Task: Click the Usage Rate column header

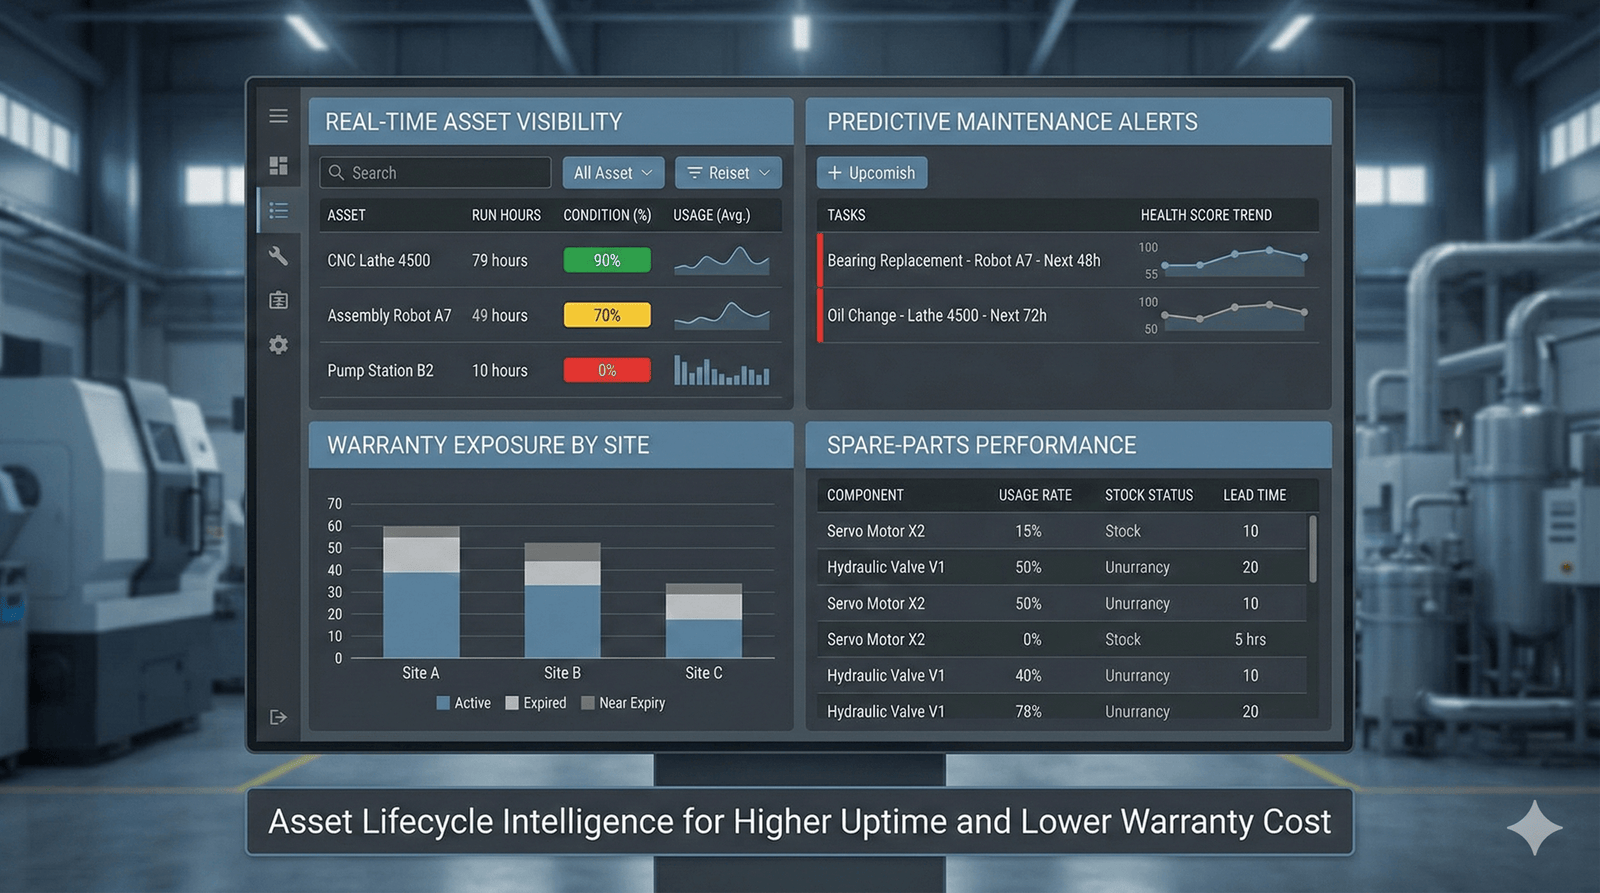Action: point(1035,495)
